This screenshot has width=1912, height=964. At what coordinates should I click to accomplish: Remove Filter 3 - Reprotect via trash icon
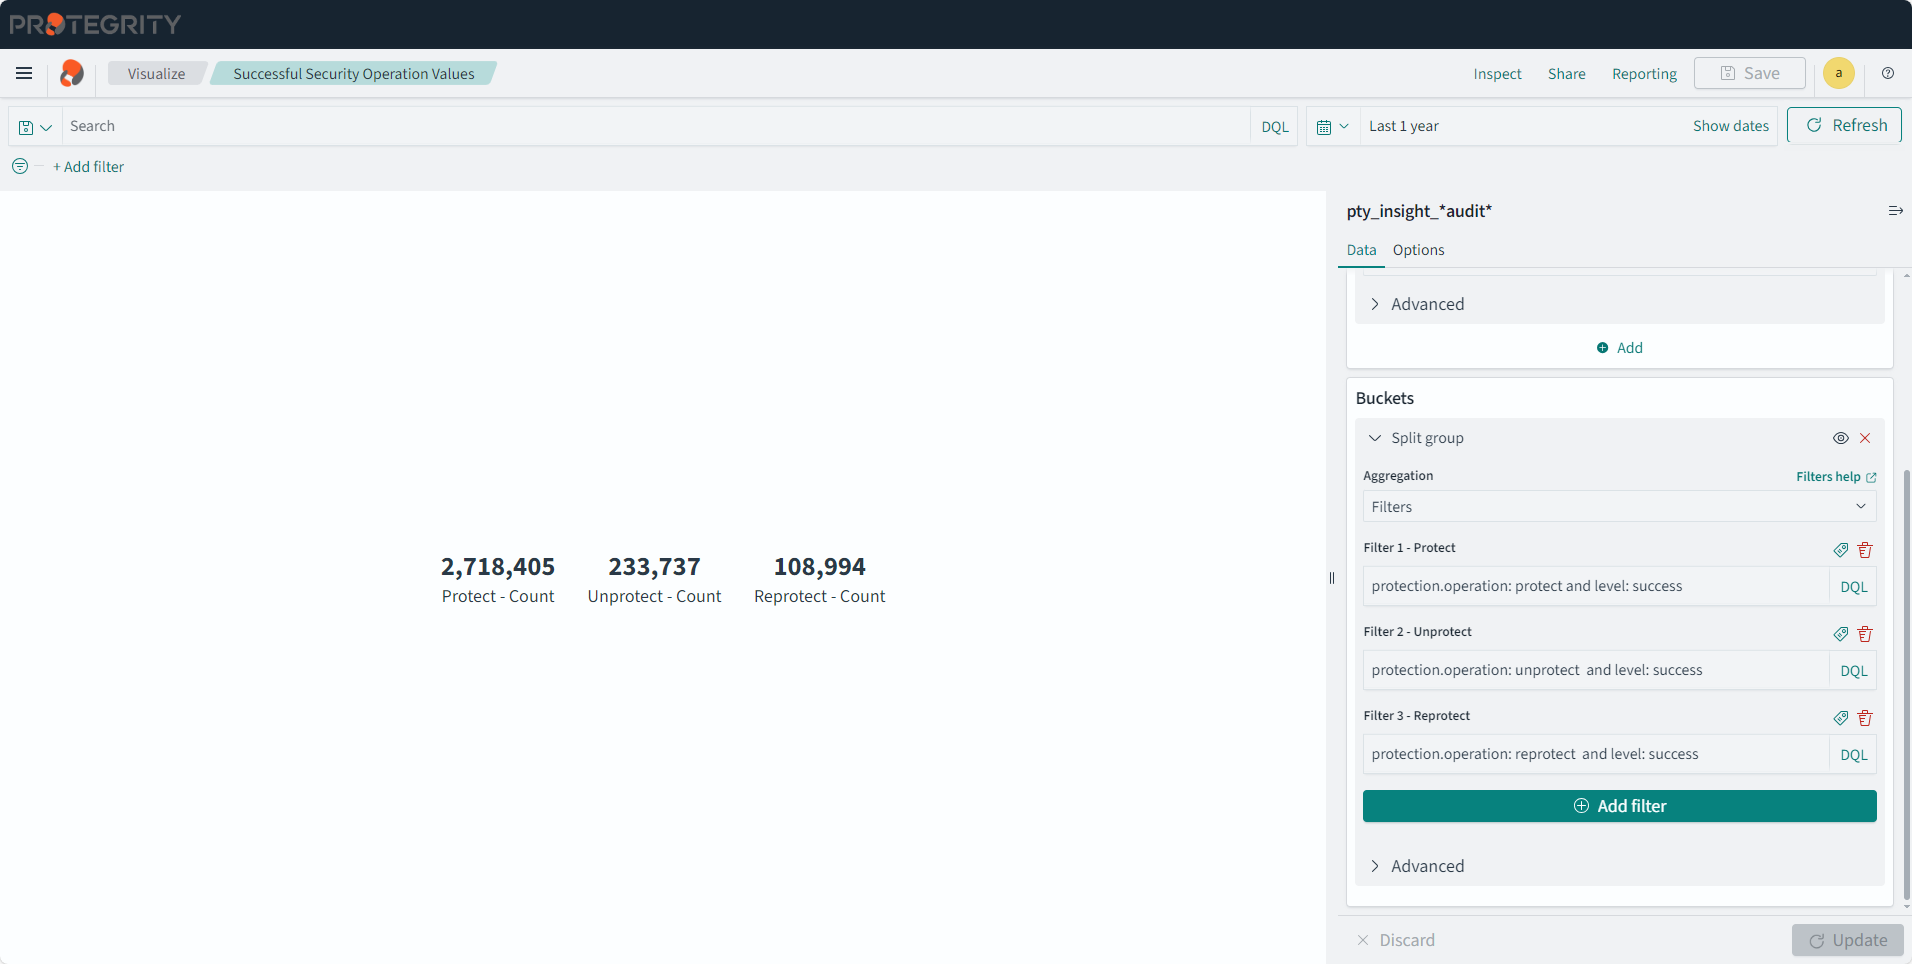click(1865, 718)
